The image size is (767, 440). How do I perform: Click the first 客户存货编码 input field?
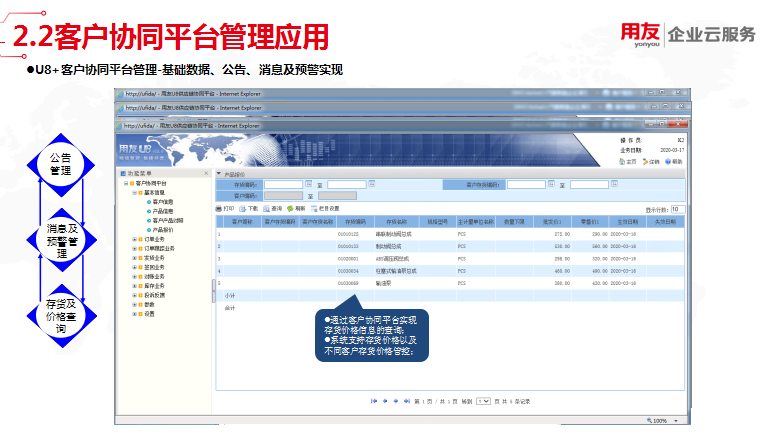(x=526, y=184)
